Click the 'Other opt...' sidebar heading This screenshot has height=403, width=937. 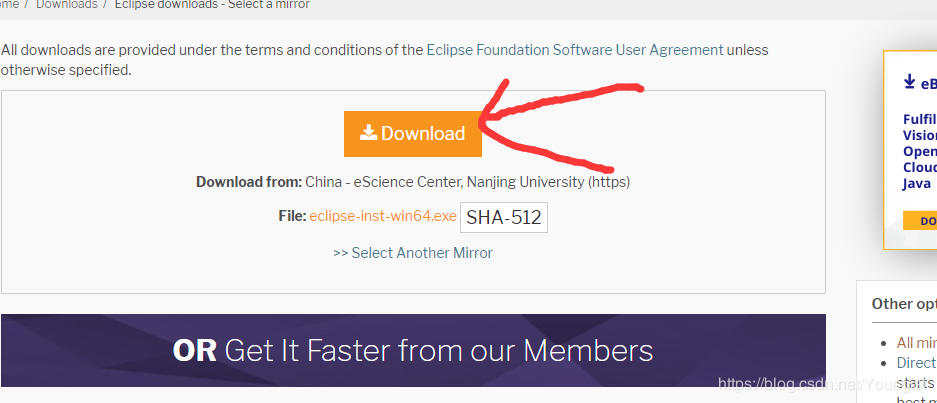(904, 303)
